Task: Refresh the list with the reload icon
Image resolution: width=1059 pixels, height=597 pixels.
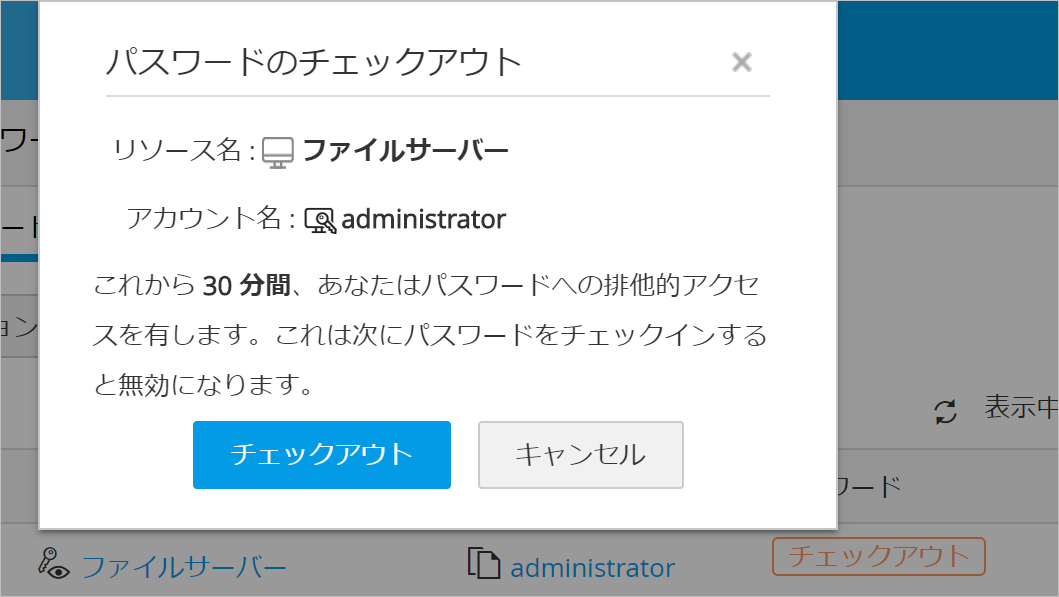Action: (x=945, y=411)
